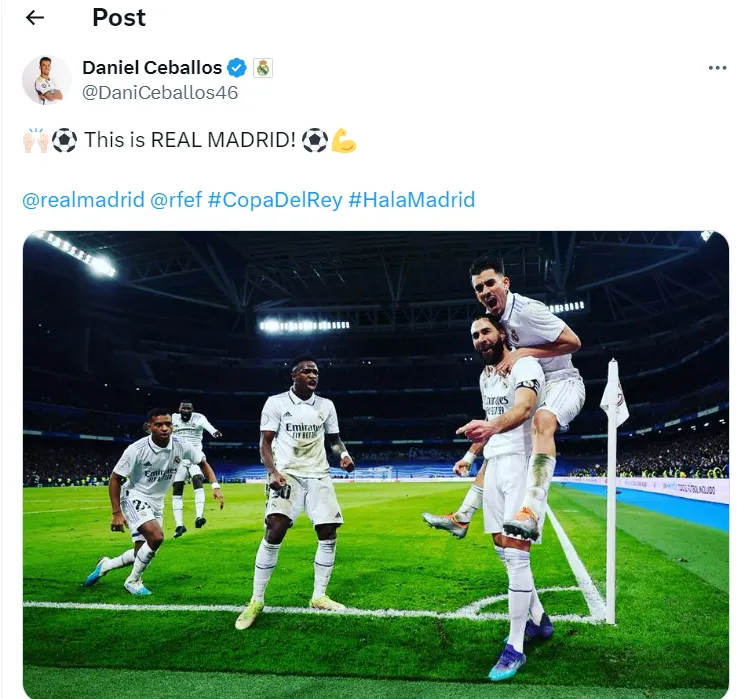Click the soccer ball emoji after MADRID!
Viewport: 737px width, 699px height.
point(314,141)
